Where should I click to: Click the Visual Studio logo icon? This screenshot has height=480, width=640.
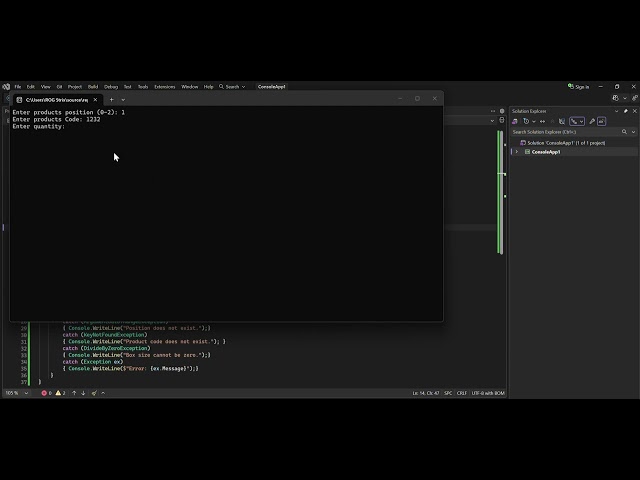[6, 87]
